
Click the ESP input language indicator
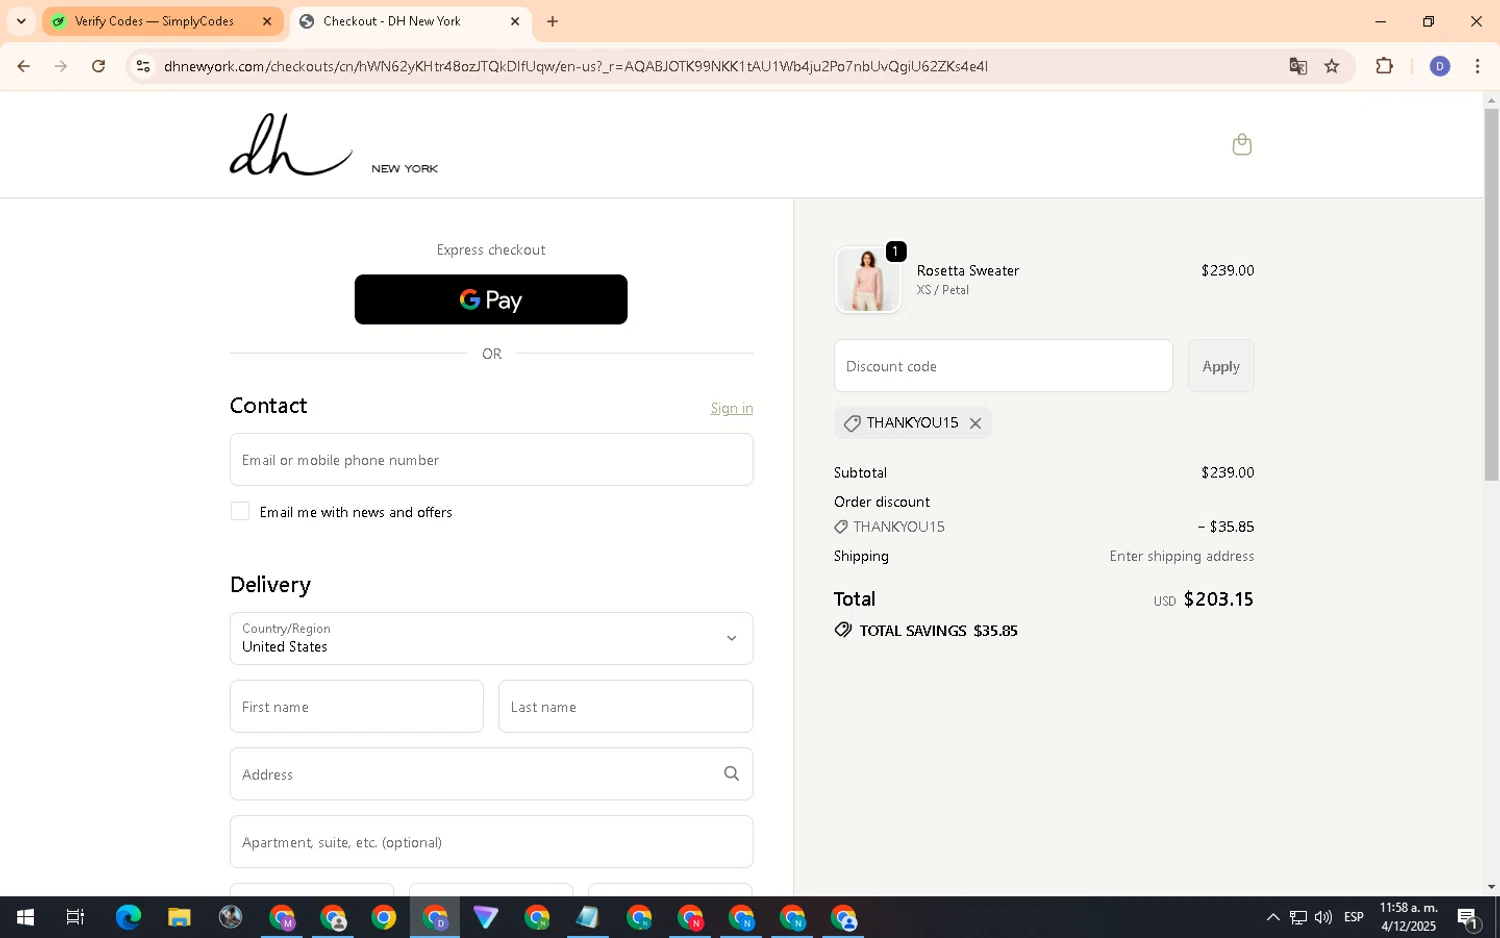pos(1354,917)
